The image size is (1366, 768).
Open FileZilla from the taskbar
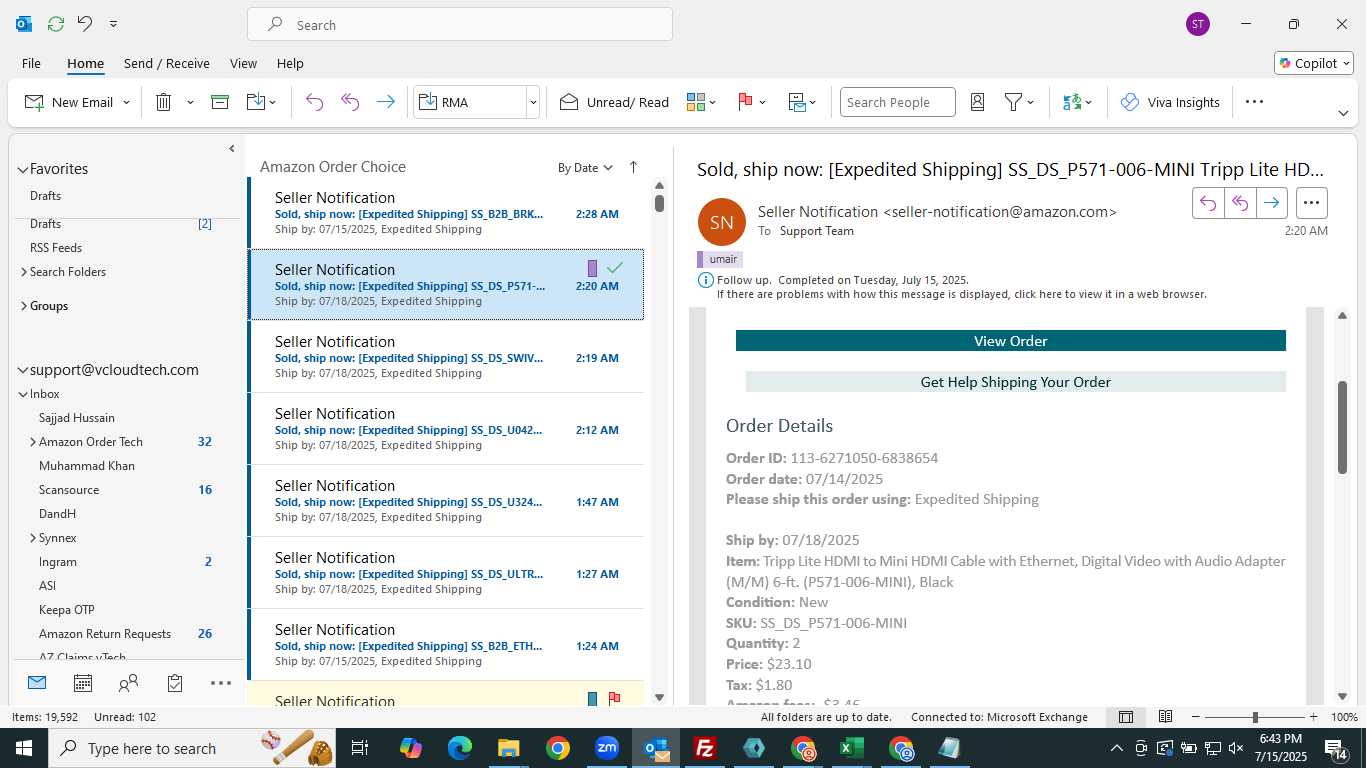(x=705, y=748)
